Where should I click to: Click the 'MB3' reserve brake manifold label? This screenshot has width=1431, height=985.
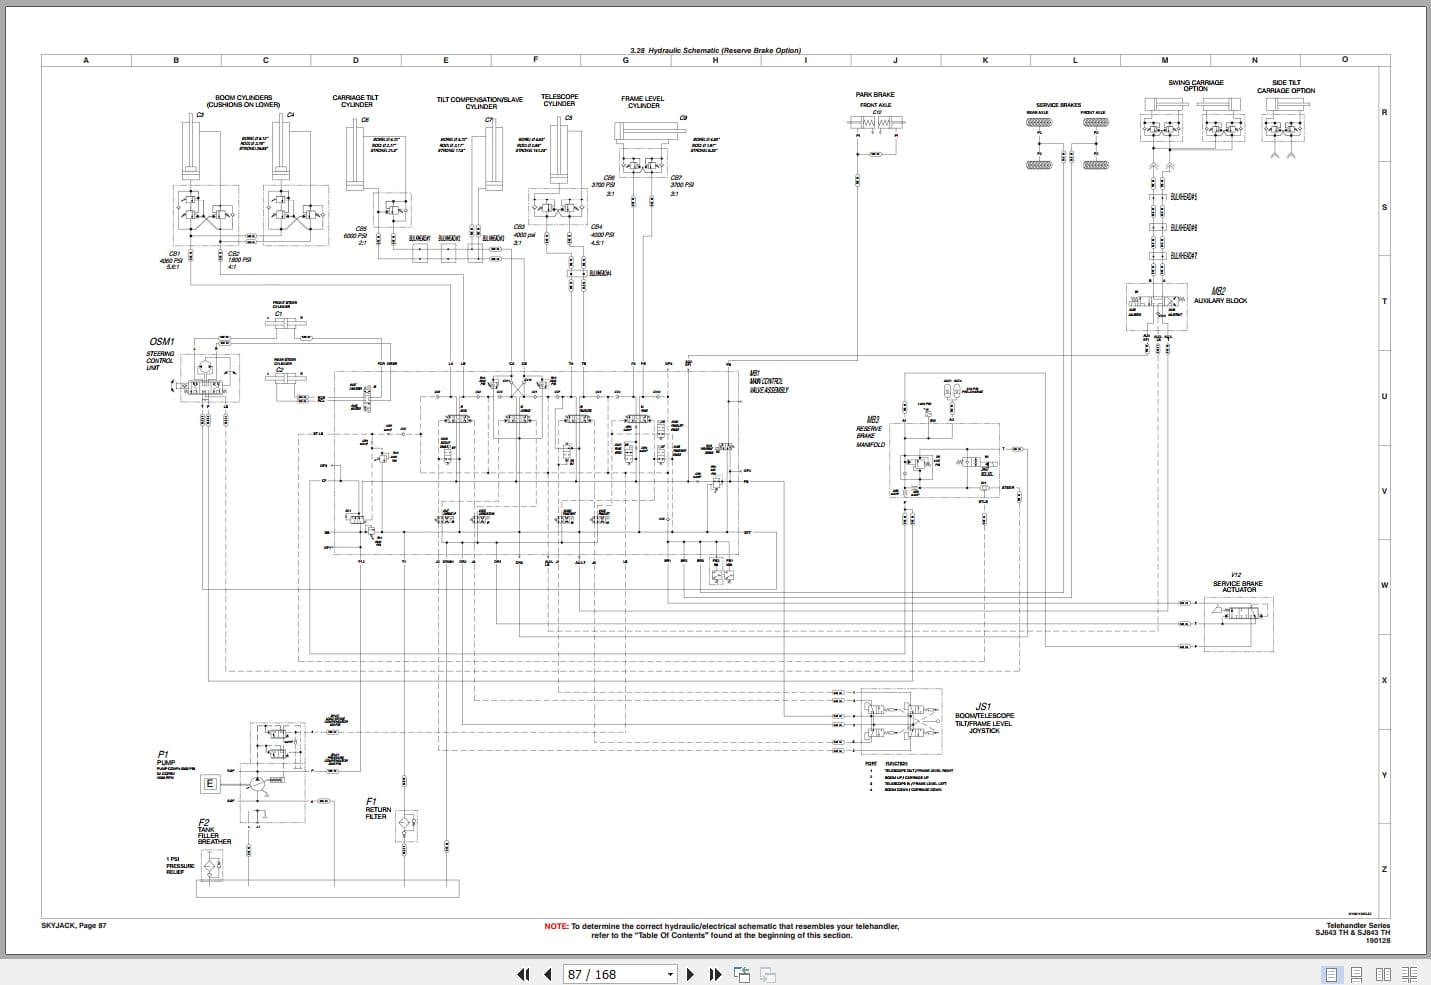point(872,420)
